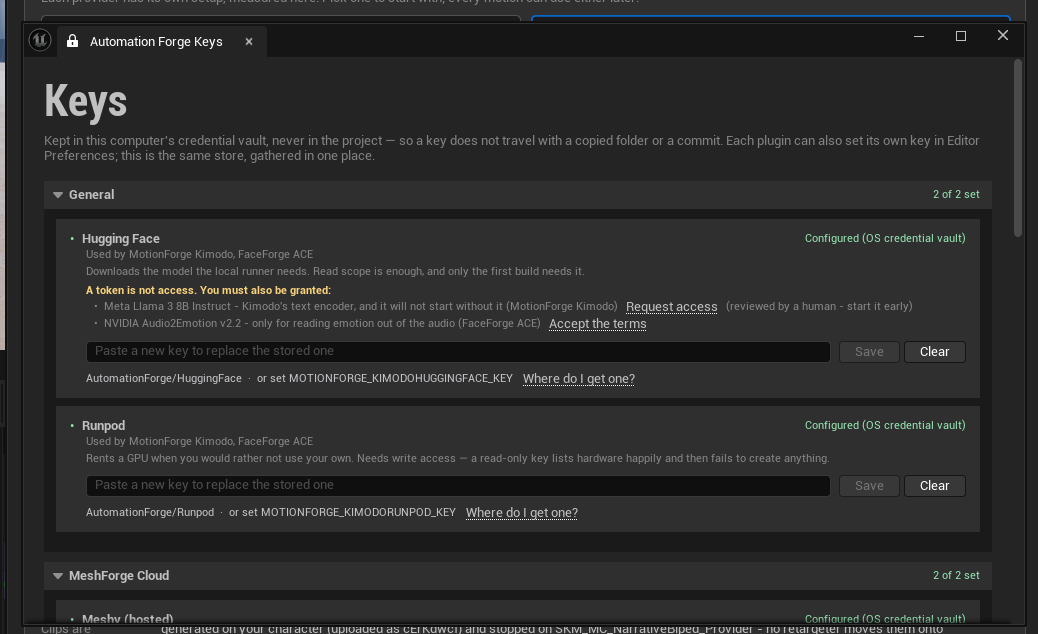Click the vertical scrollbar of Keys panel

tap(1017, 148)
